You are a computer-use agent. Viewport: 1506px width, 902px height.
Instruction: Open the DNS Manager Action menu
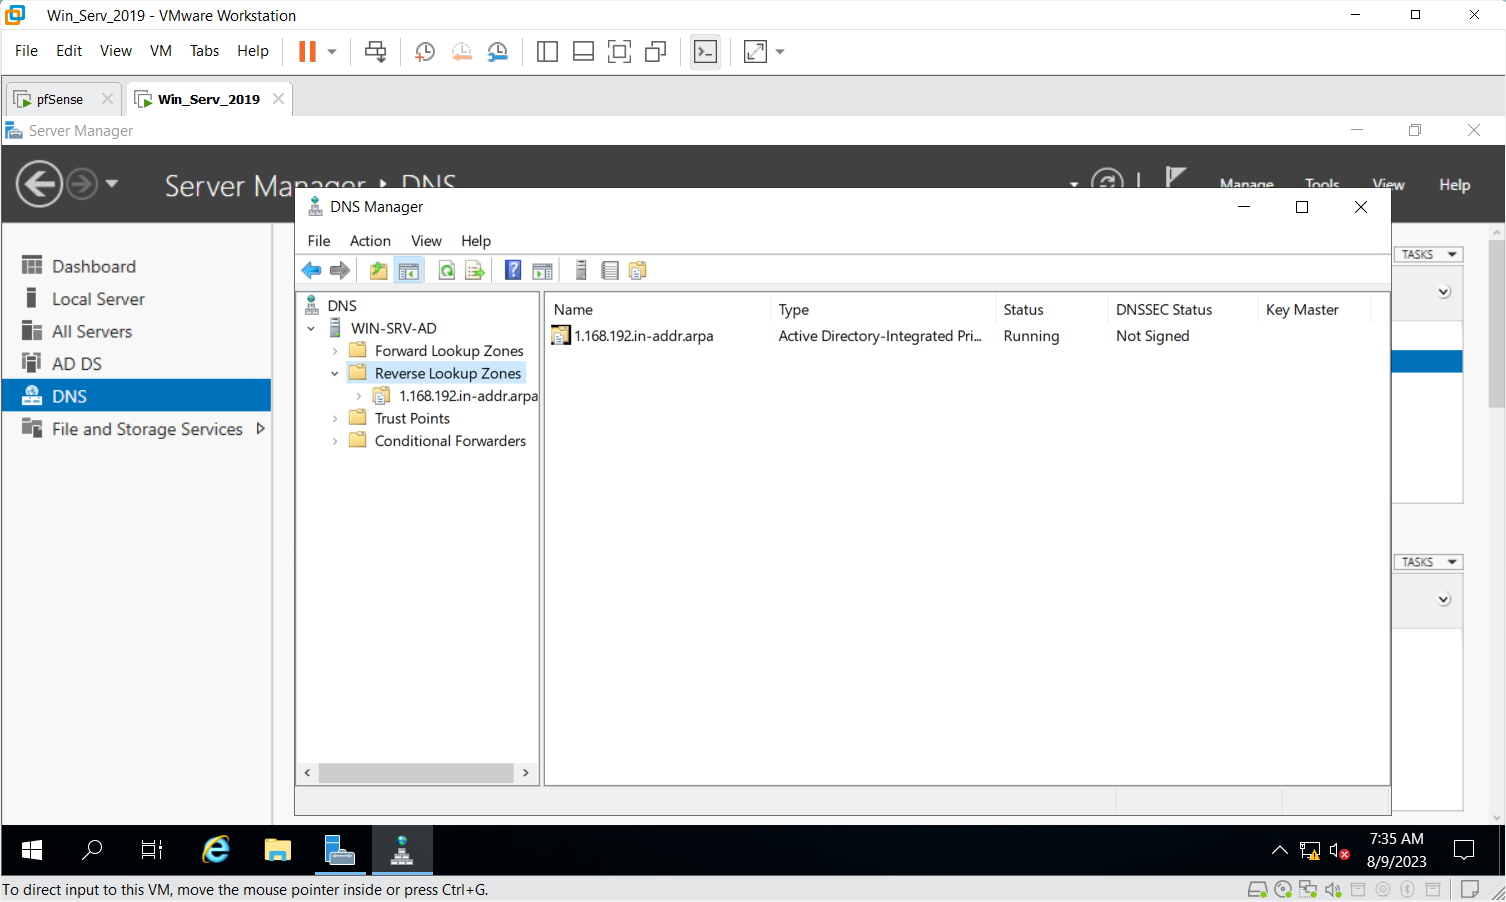point(370,241)
